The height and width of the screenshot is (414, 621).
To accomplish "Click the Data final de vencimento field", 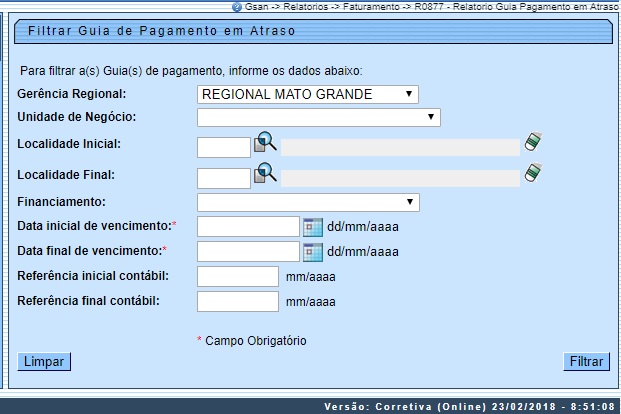I will 249,251.
